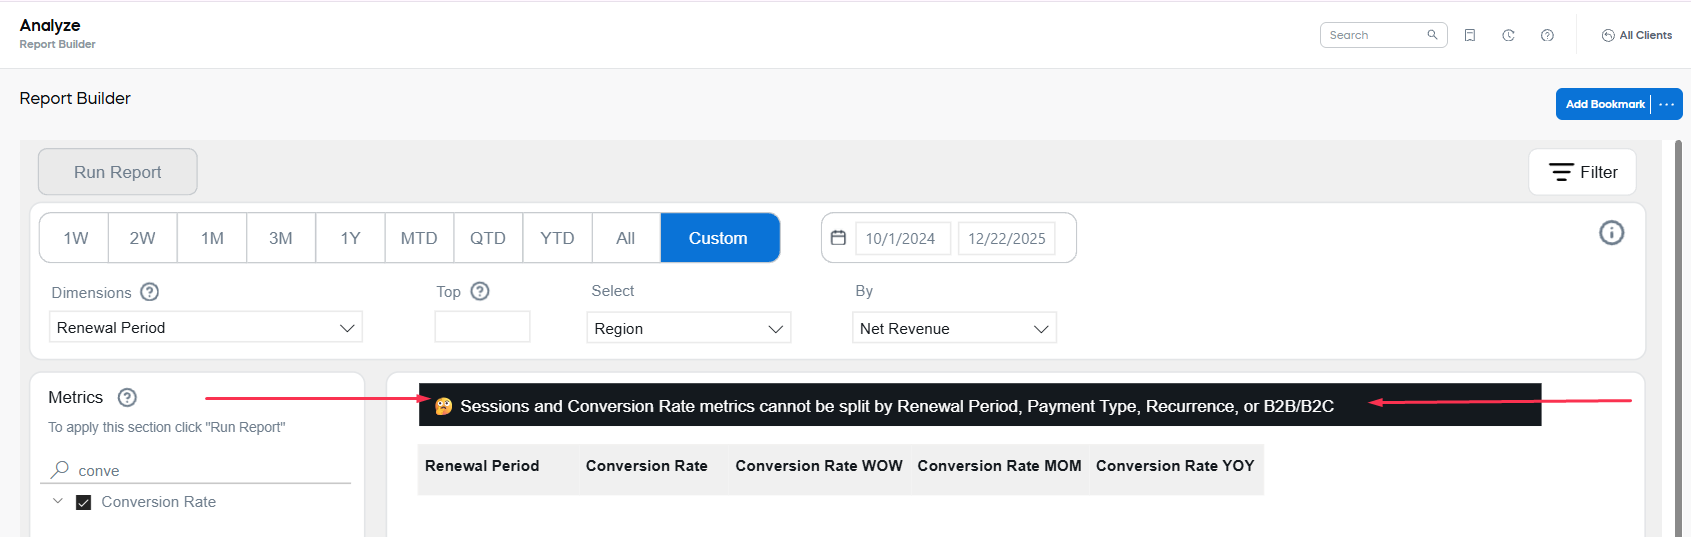This screenshot has width=1691, height=537.
Task: Click the Renewal Period column header
Action: tap(482, 466)
